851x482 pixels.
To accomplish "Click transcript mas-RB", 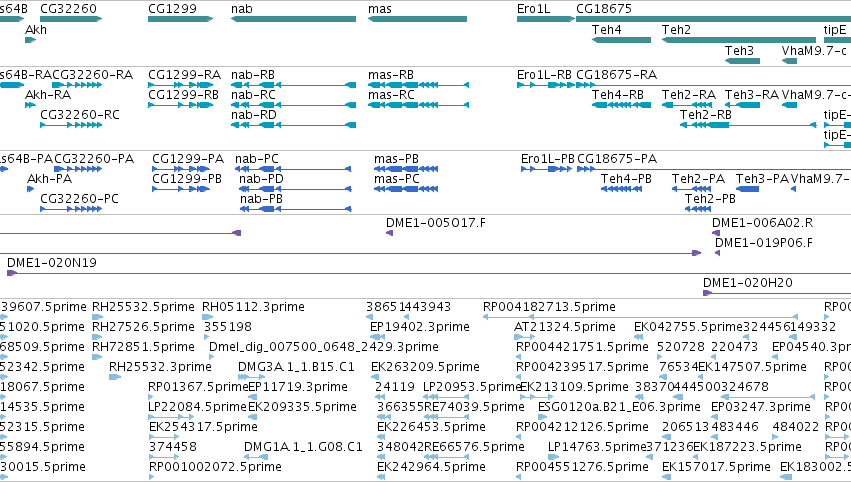I will click(x=418, y=85).
